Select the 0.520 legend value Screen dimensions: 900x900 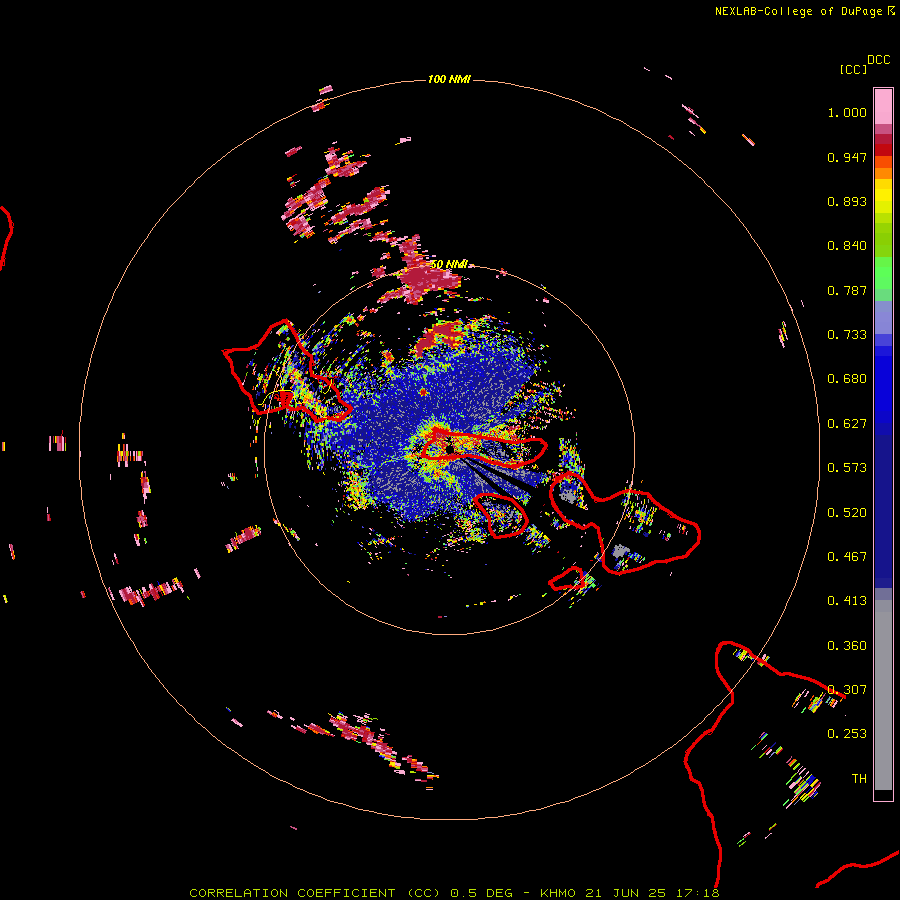coord(847,513)
